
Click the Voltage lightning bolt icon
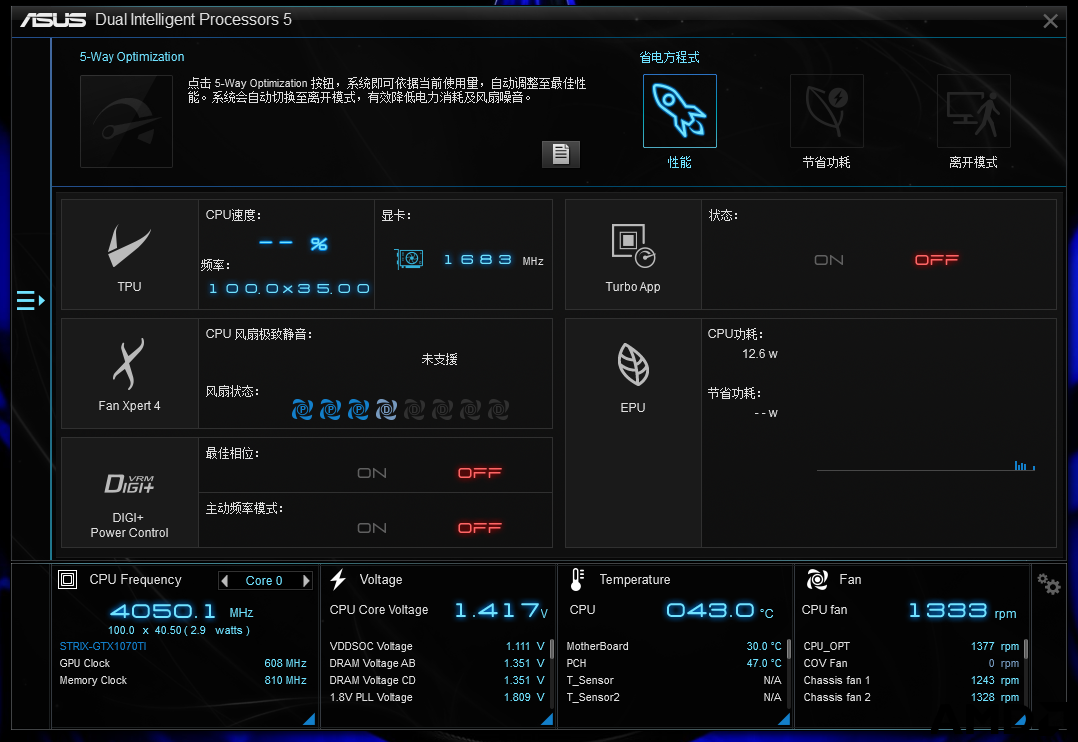coord(338,580)
